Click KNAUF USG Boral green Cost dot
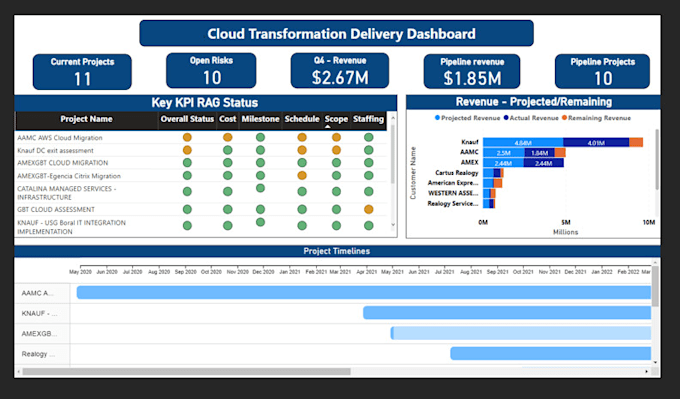The height and width of the screenshot is (399, 680). 228,226
